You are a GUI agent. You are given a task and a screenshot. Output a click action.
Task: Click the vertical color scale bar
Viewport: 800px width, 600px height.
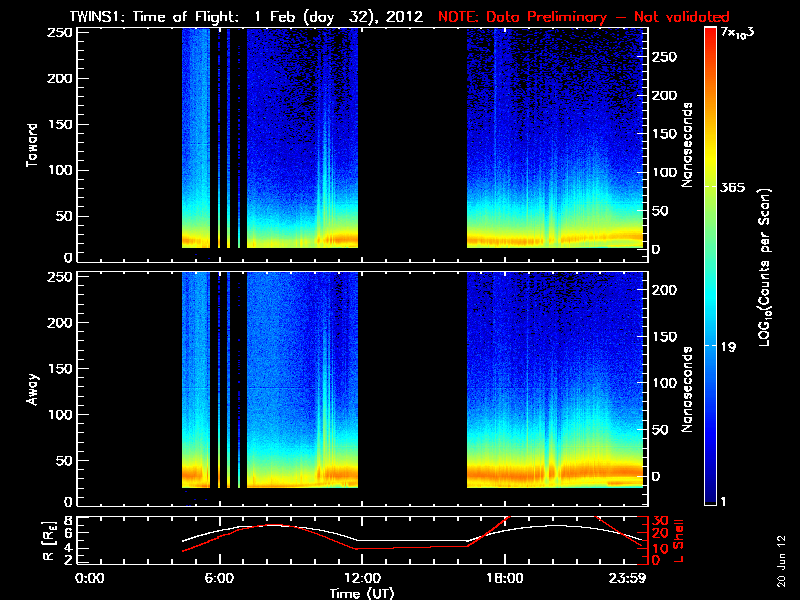click(711, 266)
